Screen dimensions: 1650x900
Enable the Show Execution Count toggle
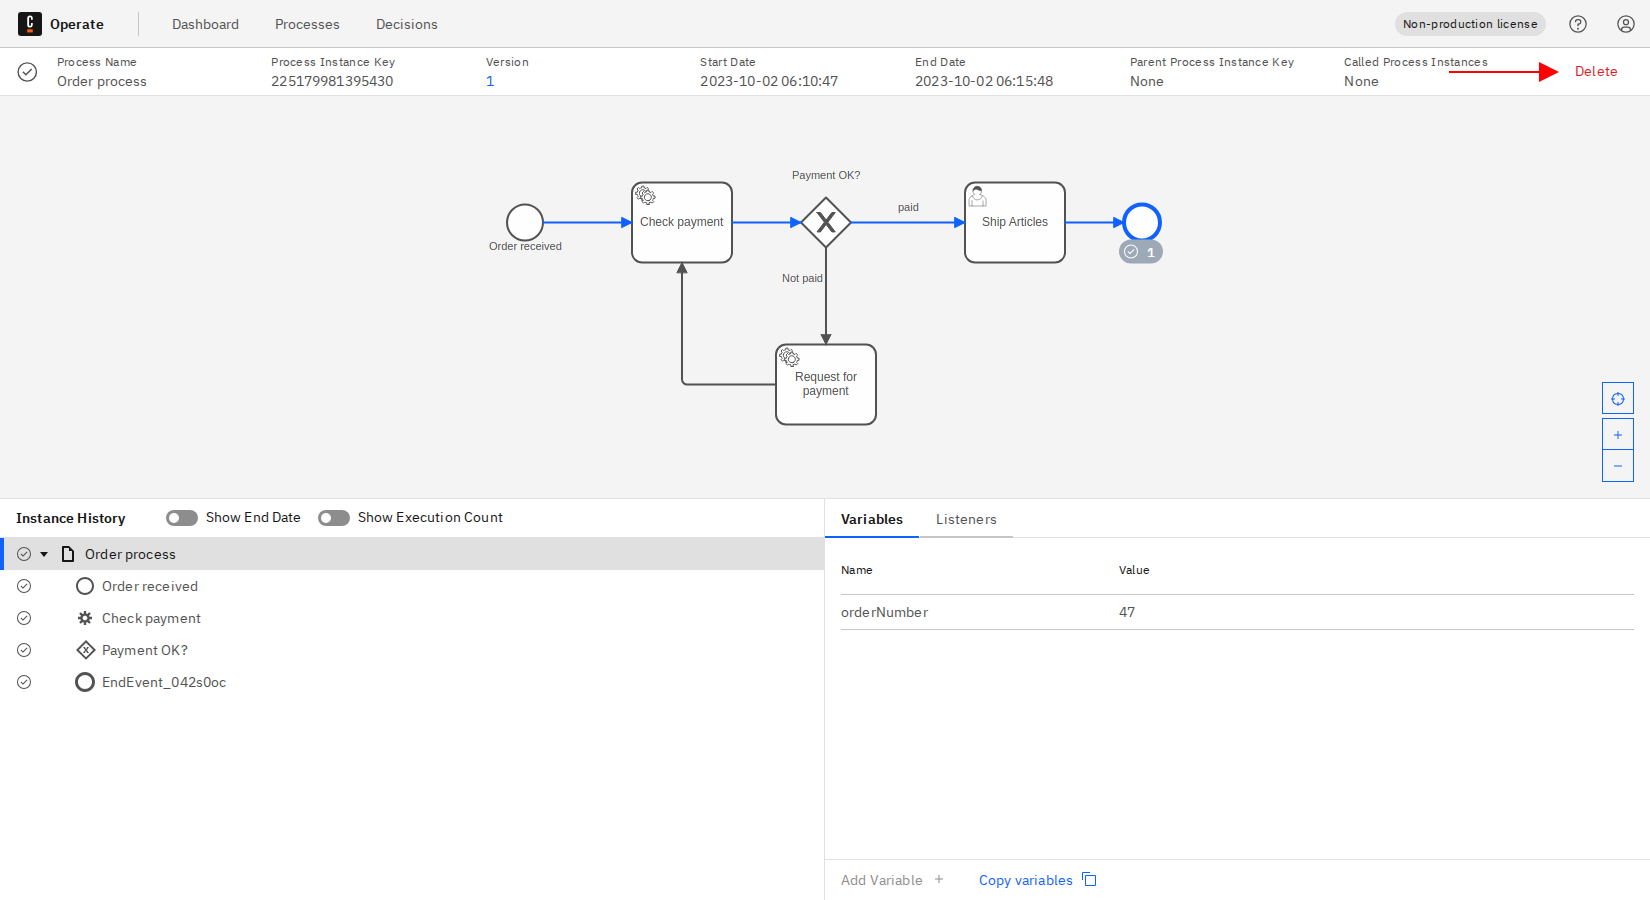point(333,517)
